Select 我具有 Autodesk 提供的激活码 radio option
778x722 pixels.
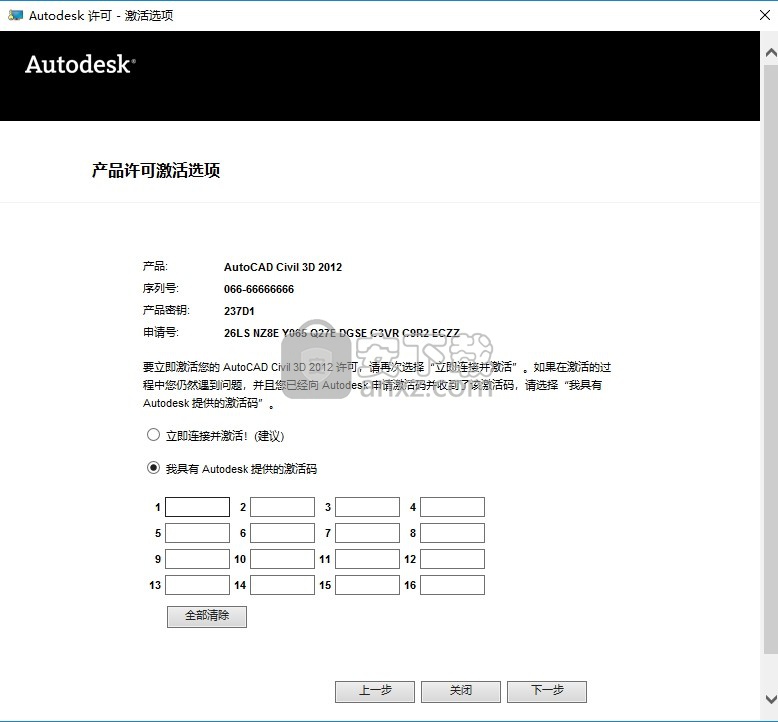(x=153, y=468)
